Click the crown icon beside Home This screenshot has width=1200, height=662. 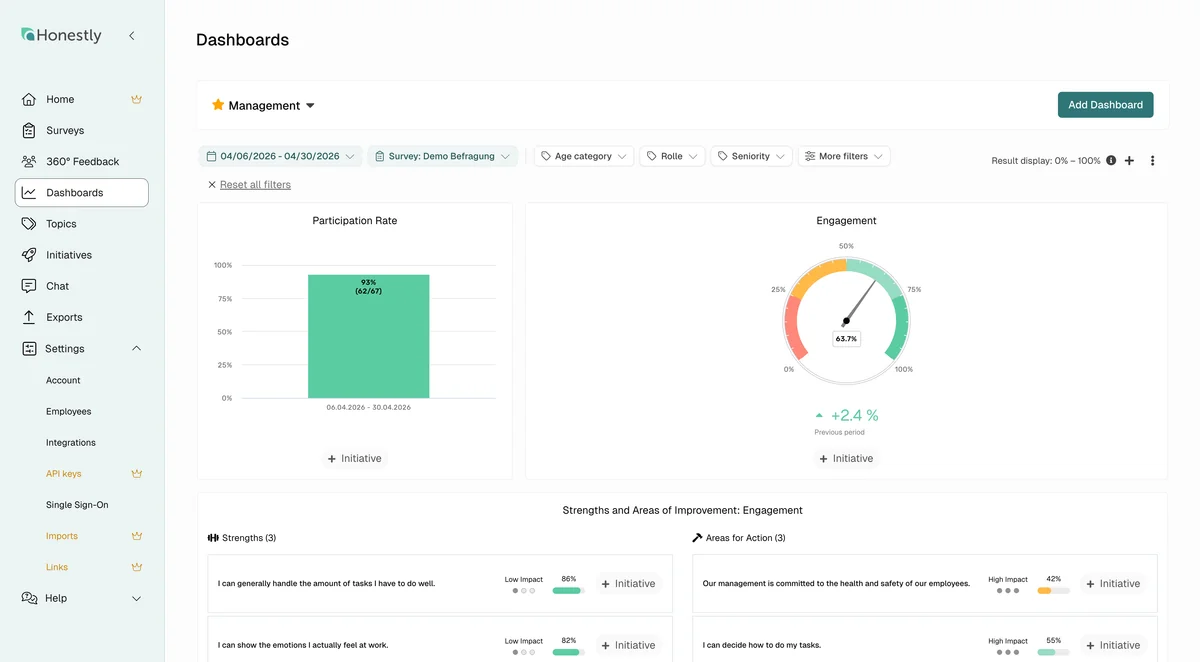pos(137,99)
